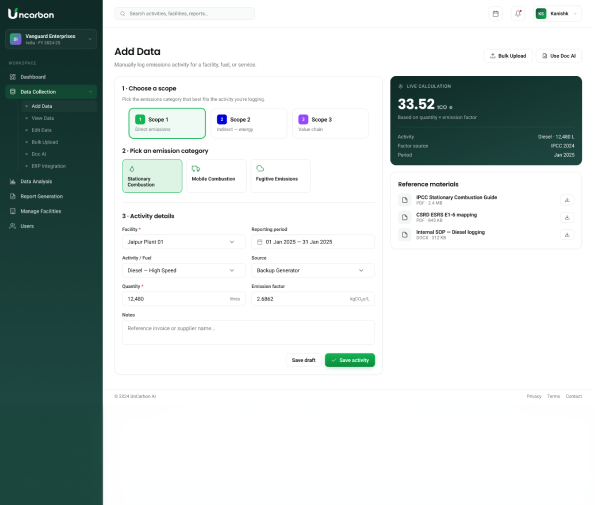The image size is (595, 505).
Task: Download Internal SOP Diesel logging document
Action: coord(567,235)
